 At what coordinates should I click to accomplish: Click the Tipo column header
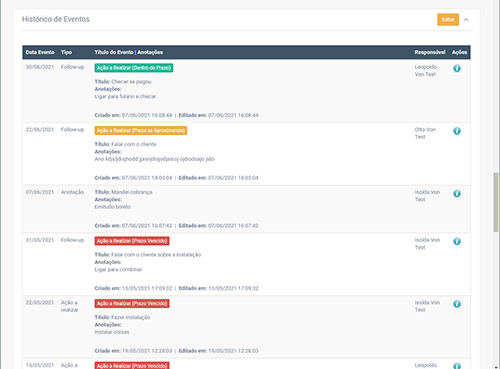(66, 52)
